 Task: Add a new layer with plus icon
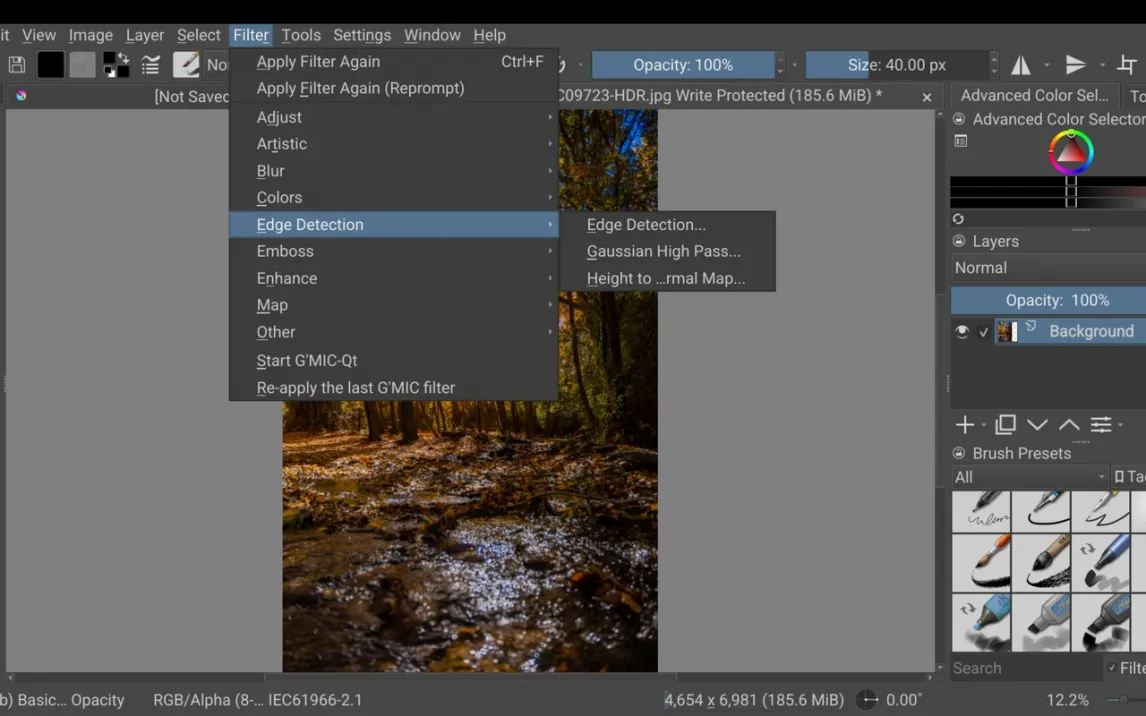click(964, 425)
